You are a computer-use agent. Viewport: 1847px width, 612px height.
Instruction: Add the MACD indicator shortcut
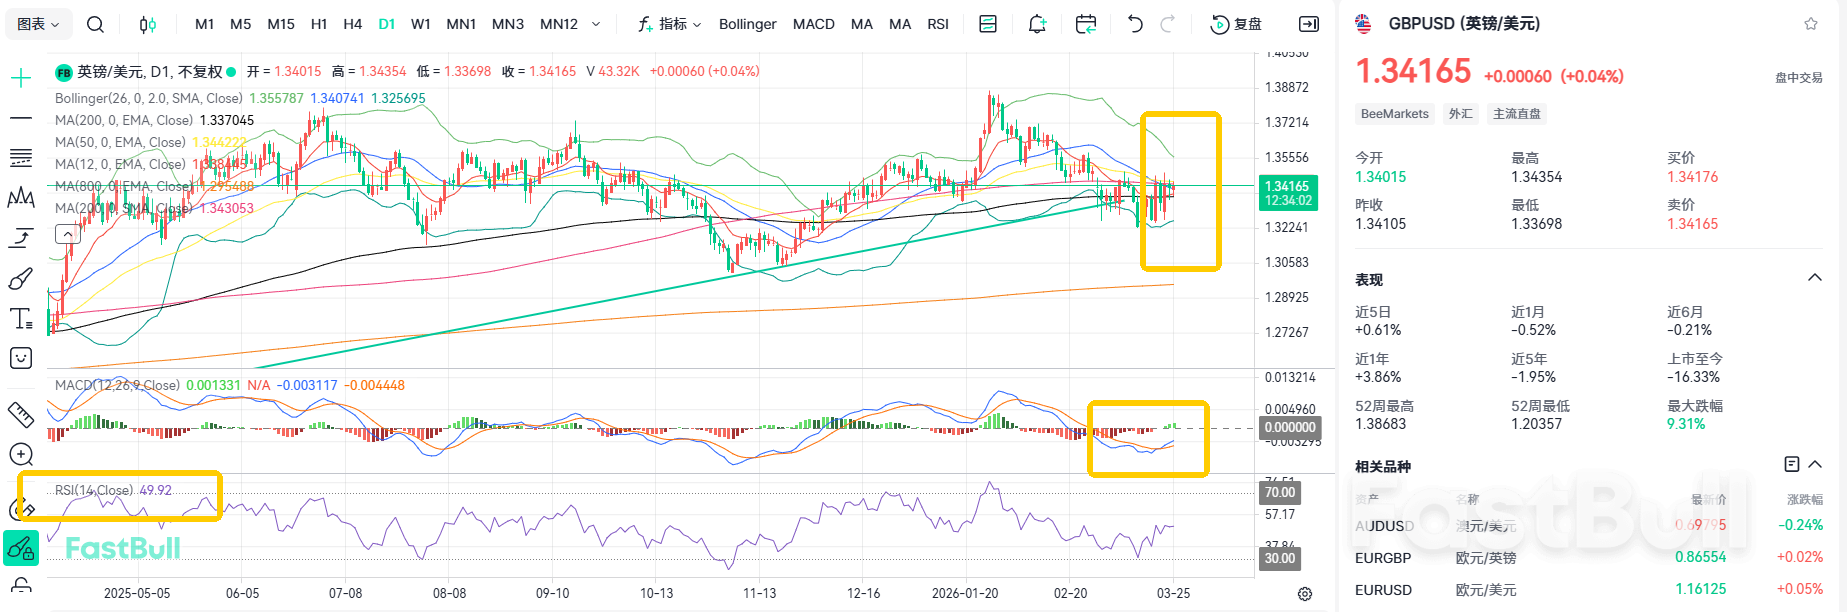click(814, 24)
